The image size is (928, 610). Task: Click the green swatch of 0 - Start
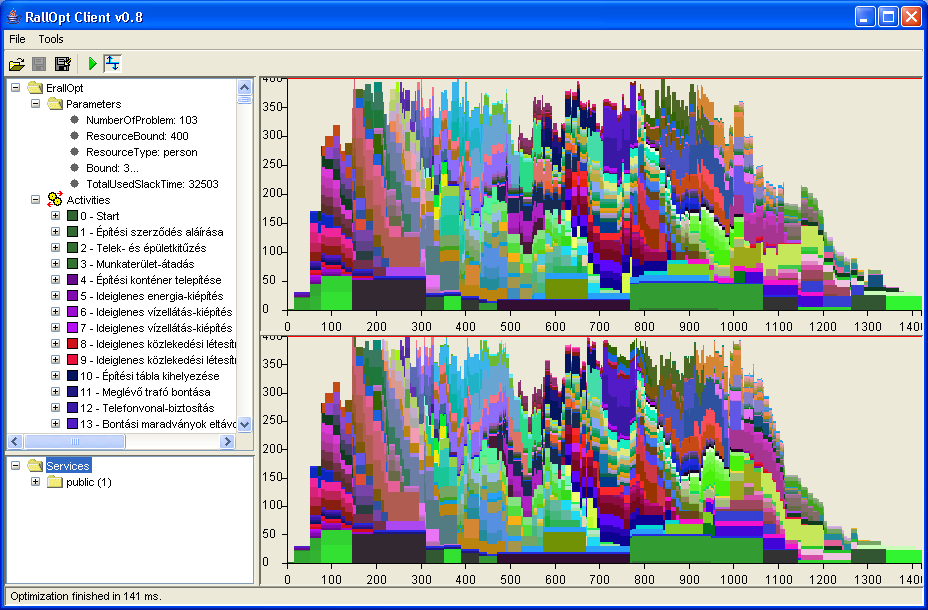pos(73,216)
